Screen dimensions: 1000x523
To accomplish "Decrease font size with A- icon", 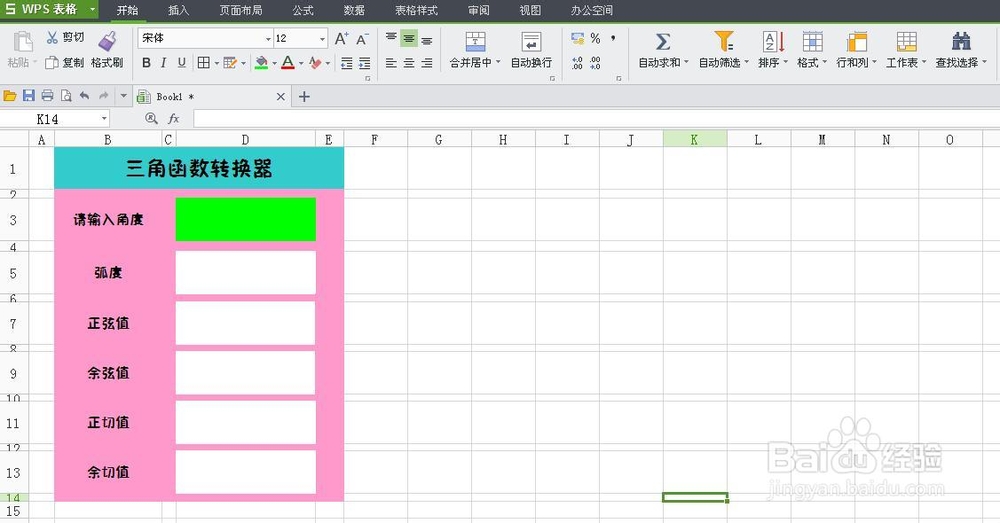I will pos(362,39).
